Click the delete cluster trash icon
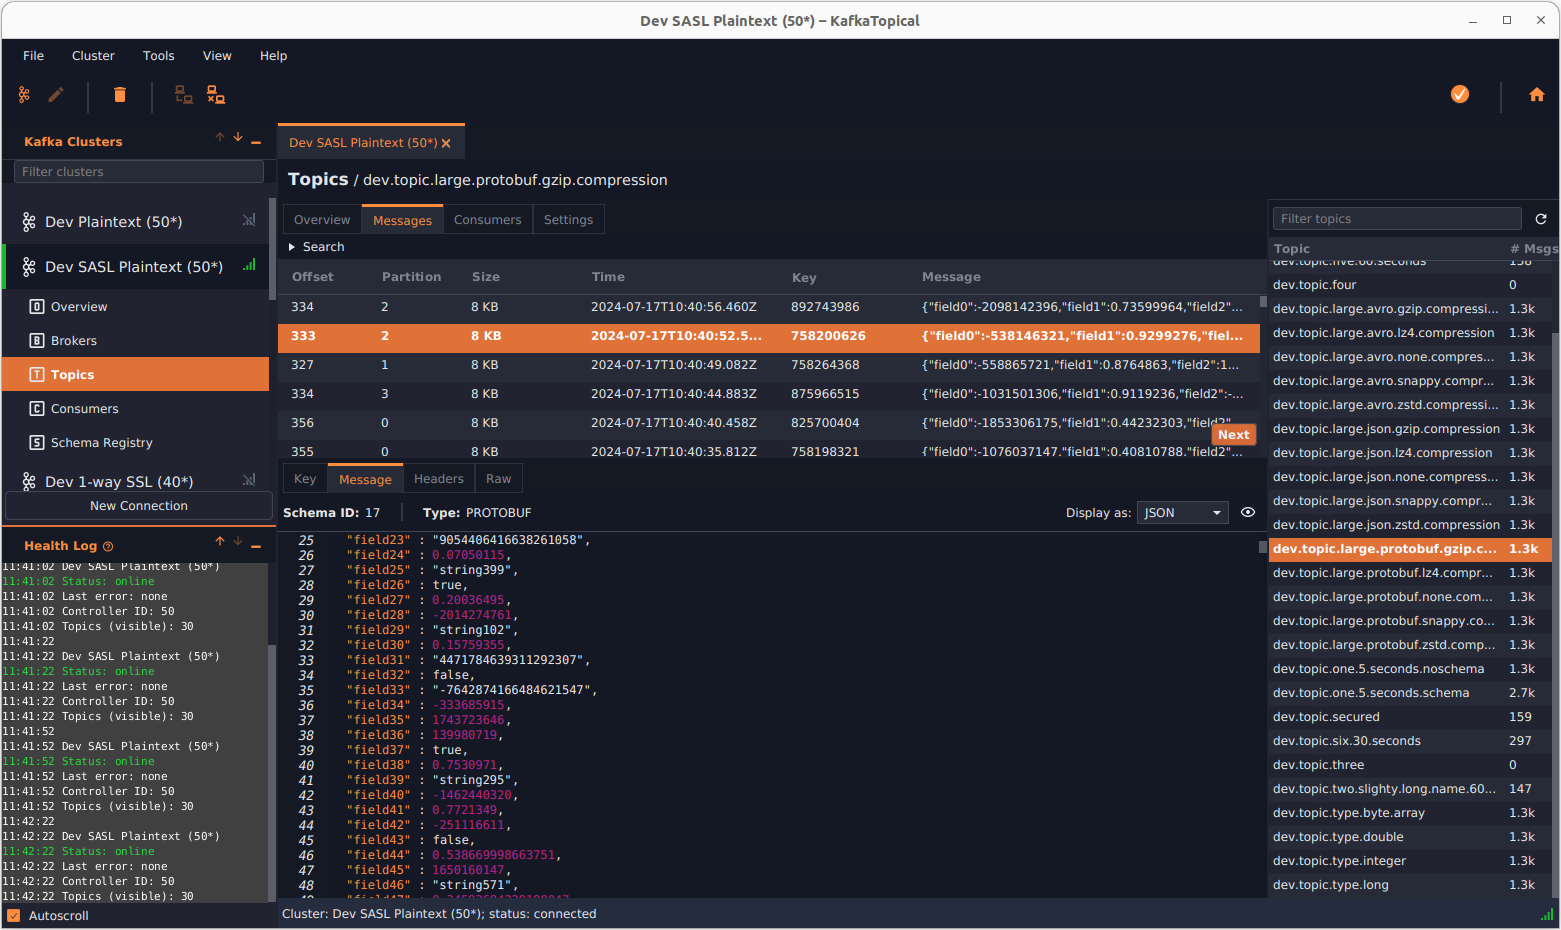This screenshot has width=1561, height=930. [120, 95]
